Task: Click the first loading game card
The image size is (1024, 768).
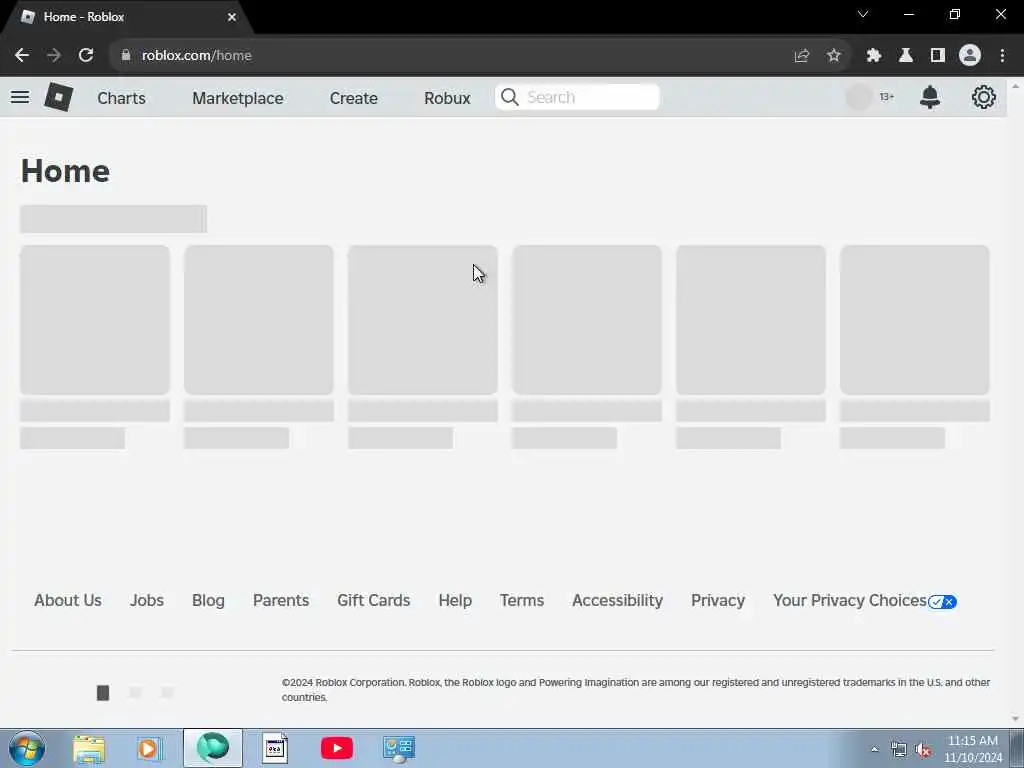Action: (x=95, y=320)
